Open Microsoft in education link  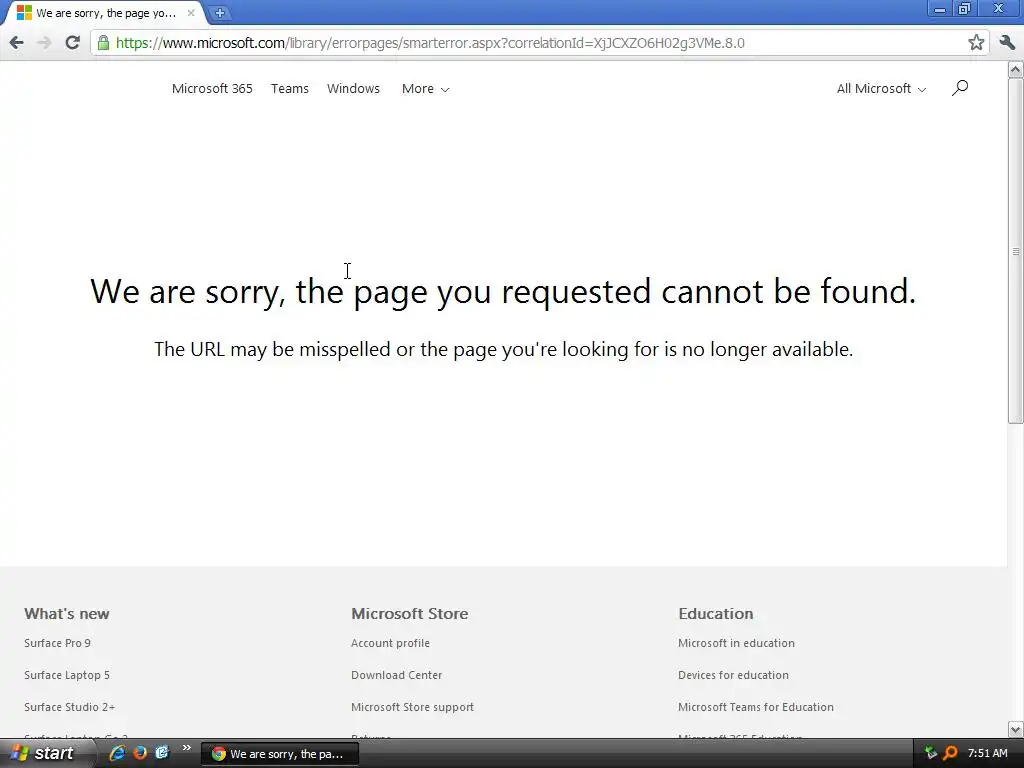click(736, 643)
